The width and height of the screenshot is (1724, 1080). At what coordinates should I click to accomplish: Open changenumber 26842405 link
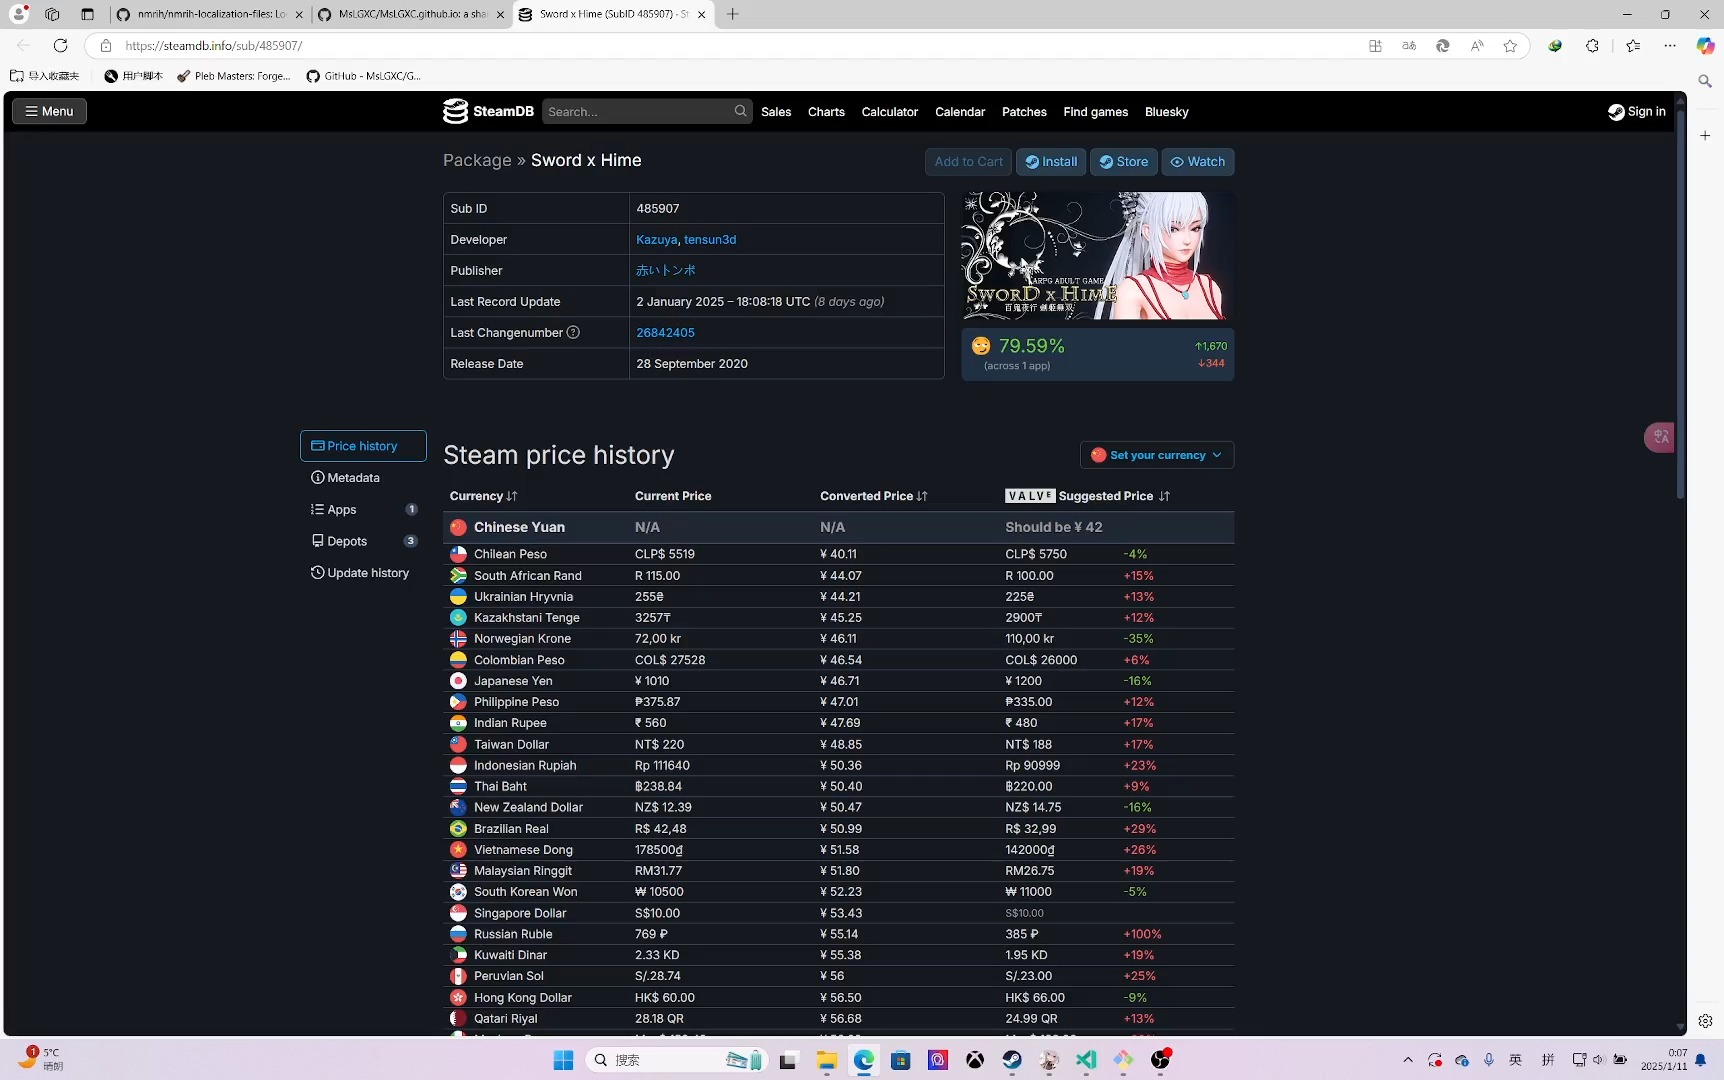click(665, 333)
